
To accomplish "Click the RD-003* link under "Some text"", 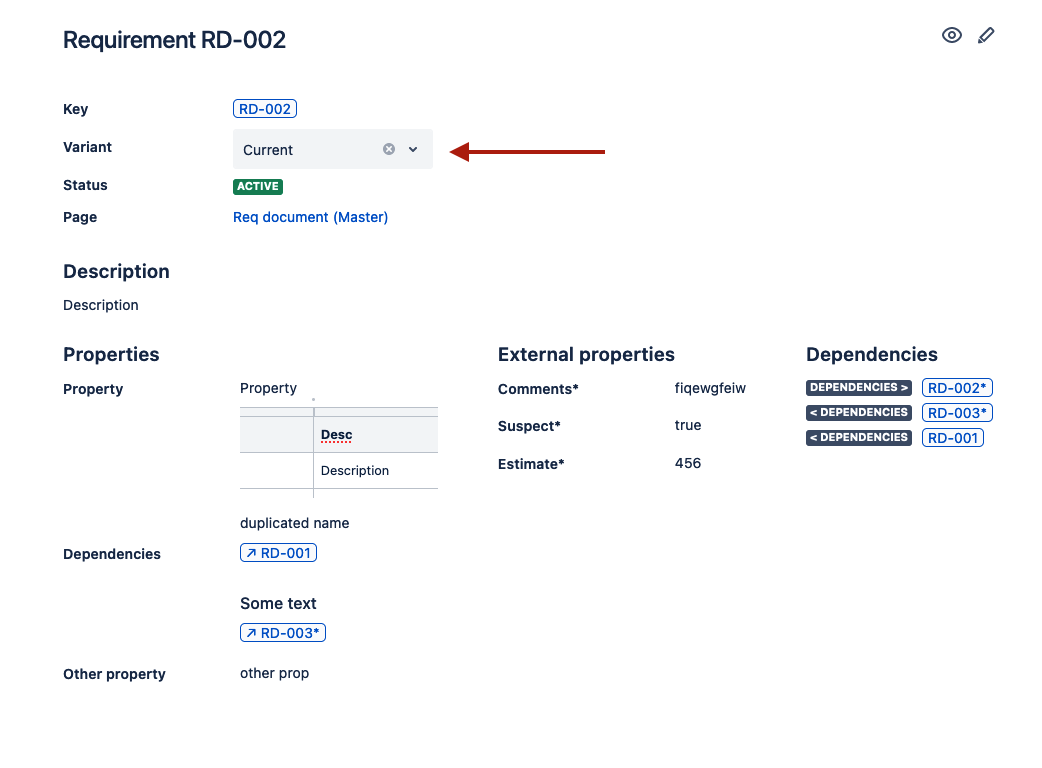I will click(283, 632).
